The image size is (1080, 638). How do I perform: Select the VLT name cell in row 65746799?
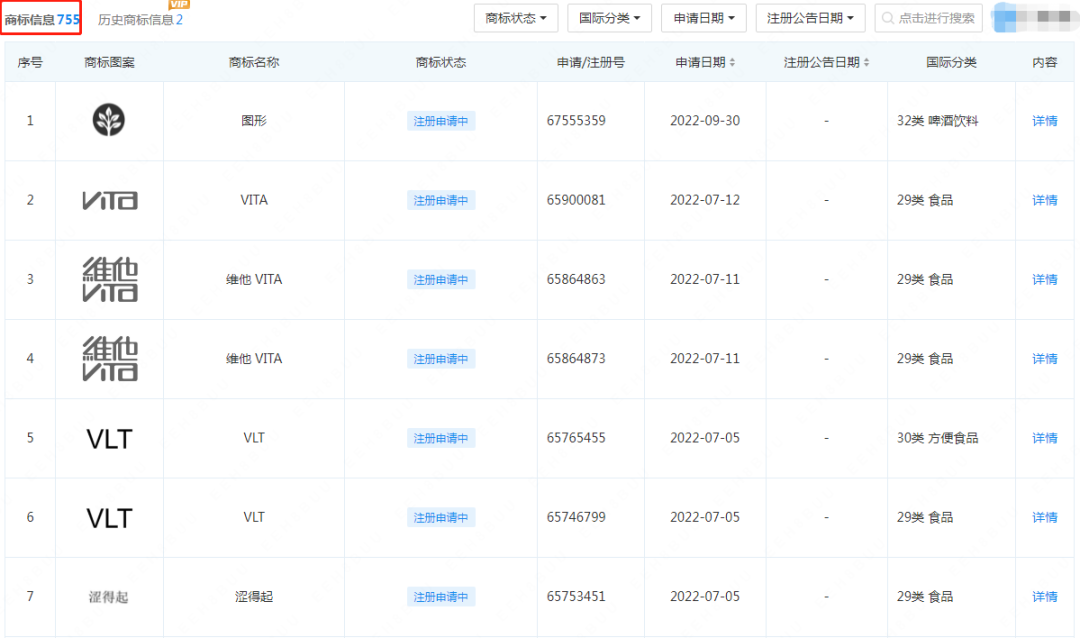pyautogui.click(x=254, y=517)
